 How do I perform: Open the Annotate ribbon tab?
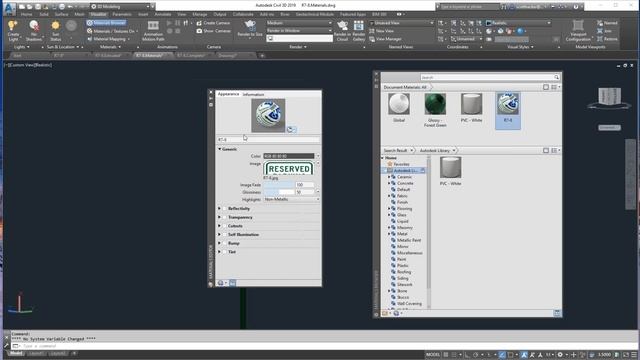coord(162,14)
